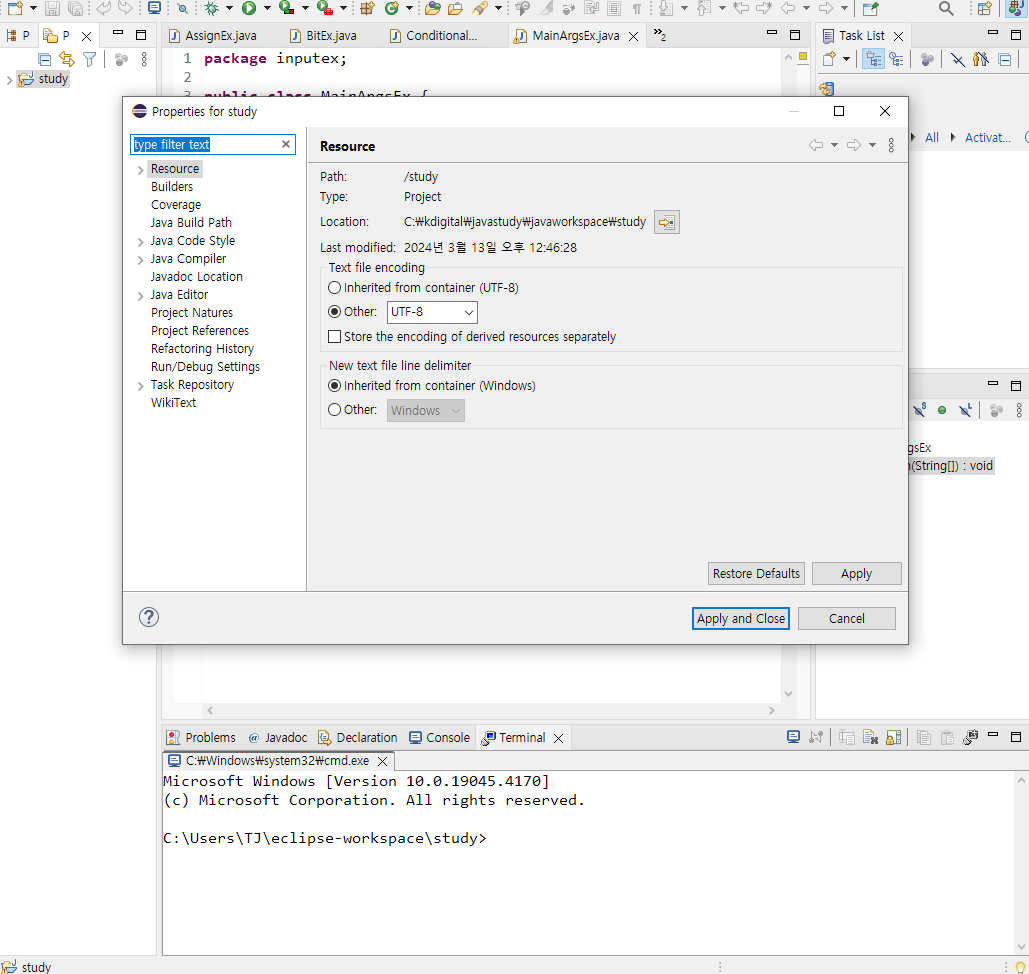Click the green Run button in toolbar
The height and width of the screenshot is (974, 1029).
249,8
